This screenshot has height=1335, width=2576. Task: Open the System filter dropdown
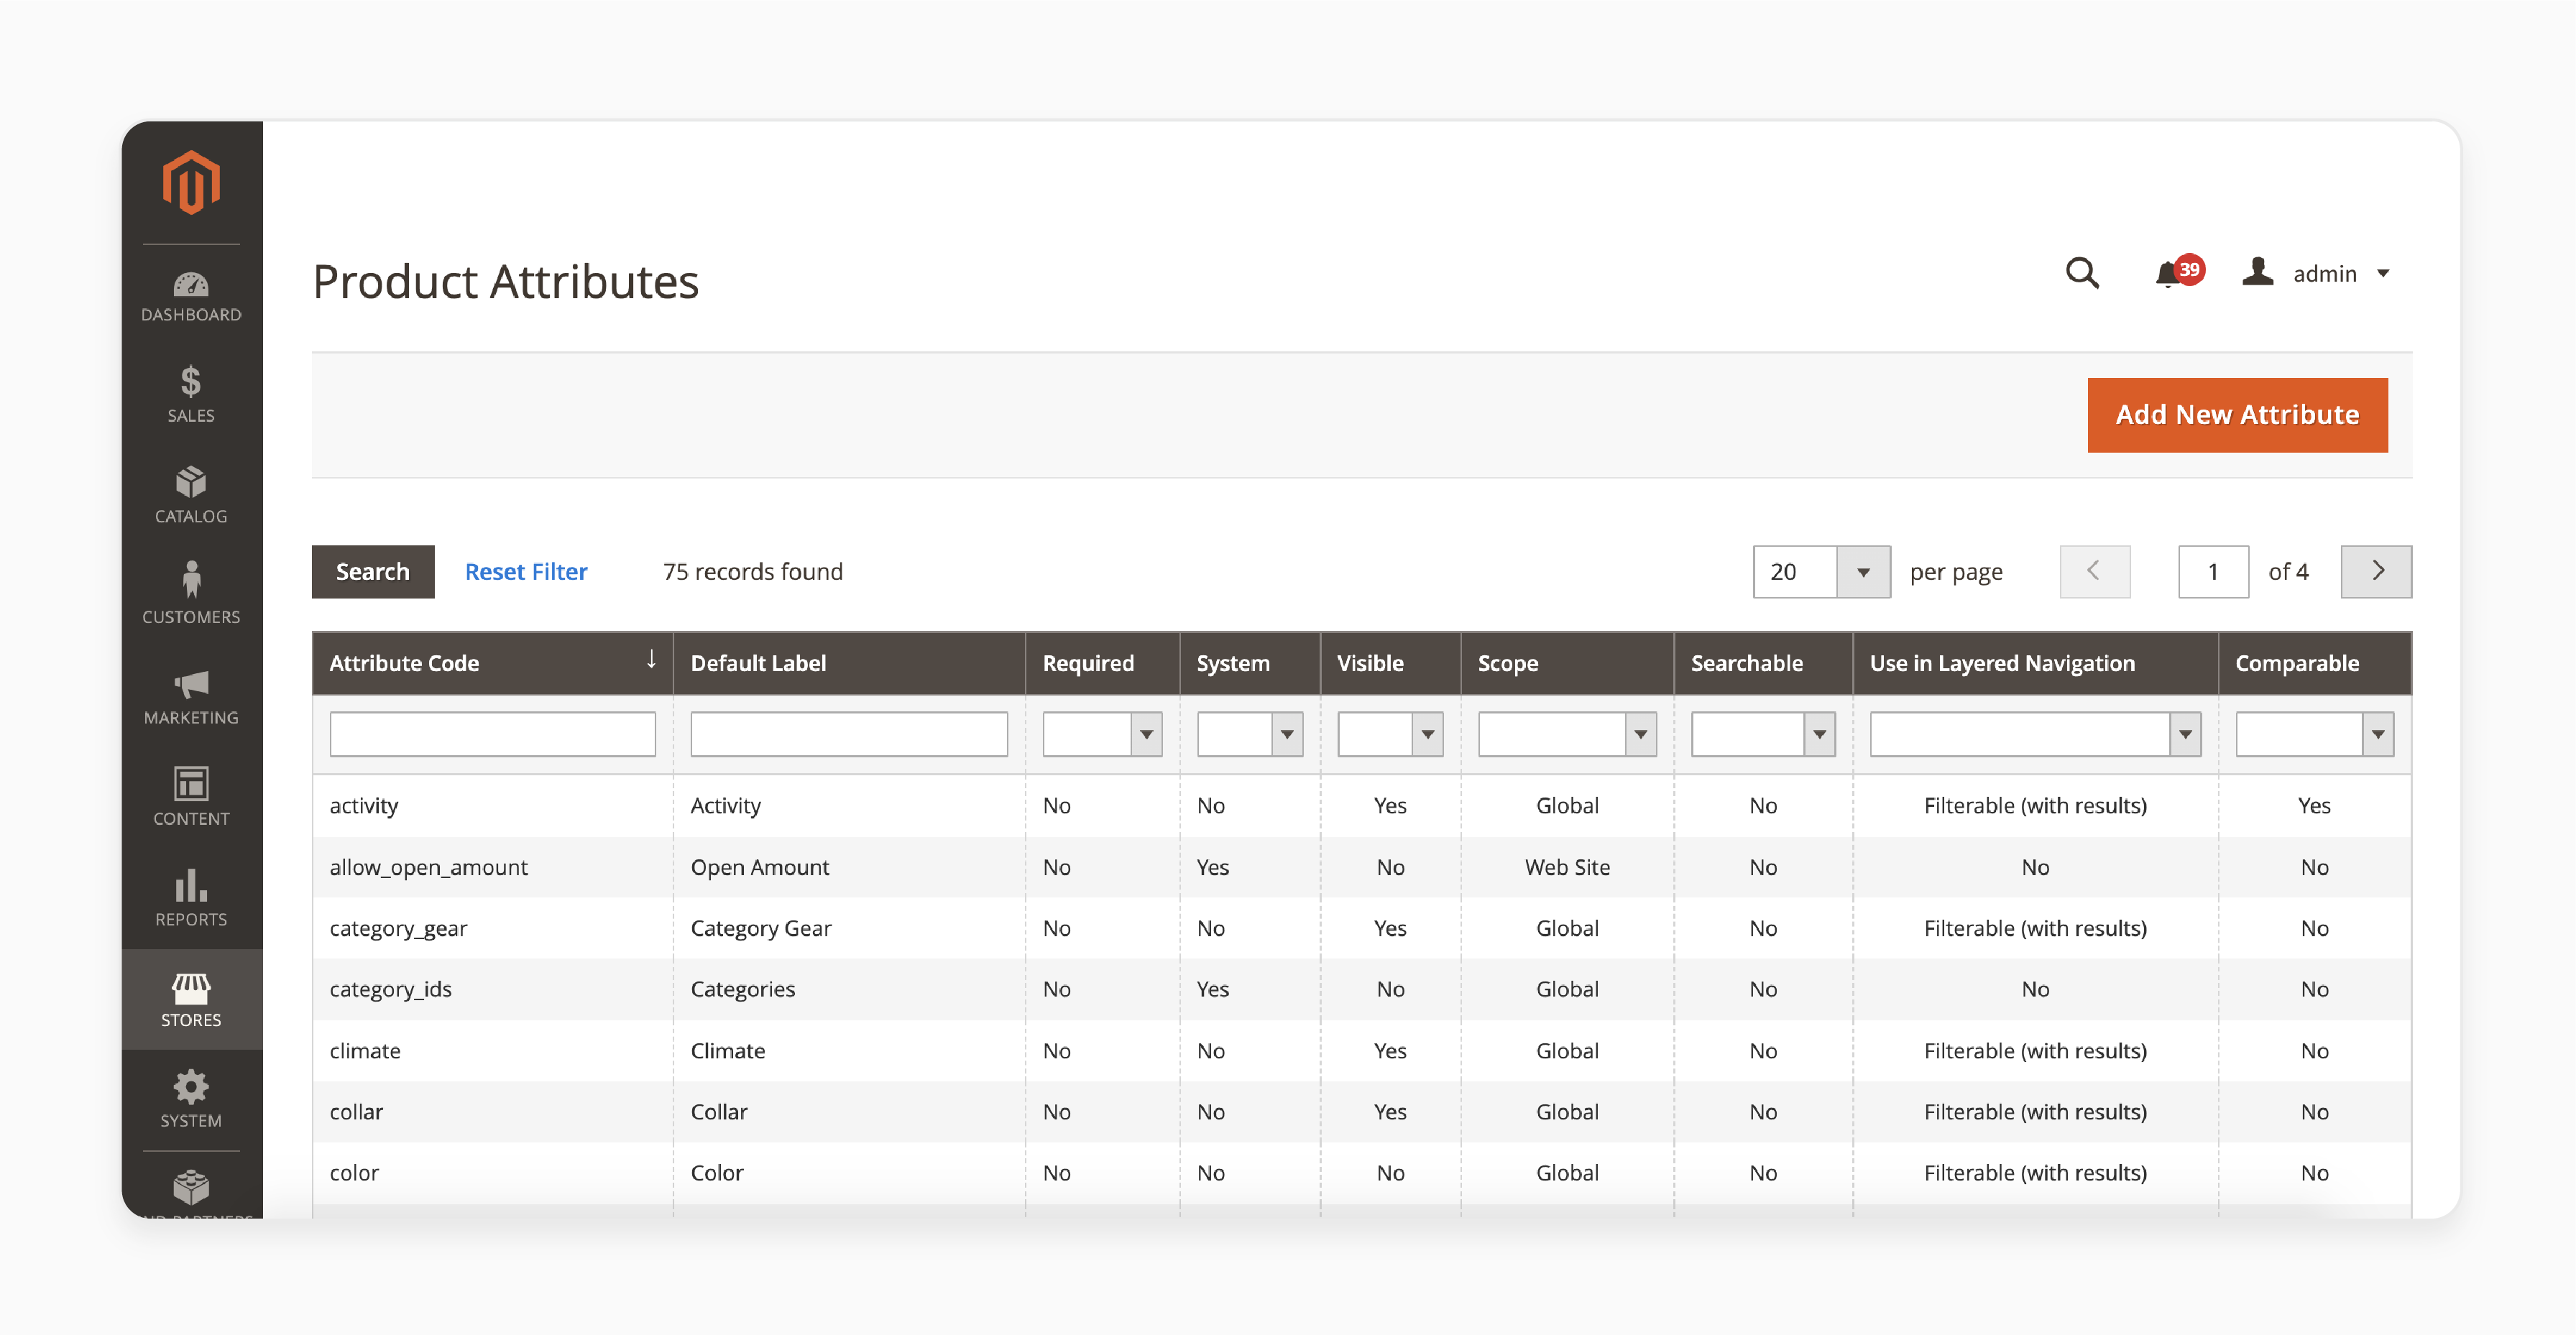click(x=1250, y=734)
